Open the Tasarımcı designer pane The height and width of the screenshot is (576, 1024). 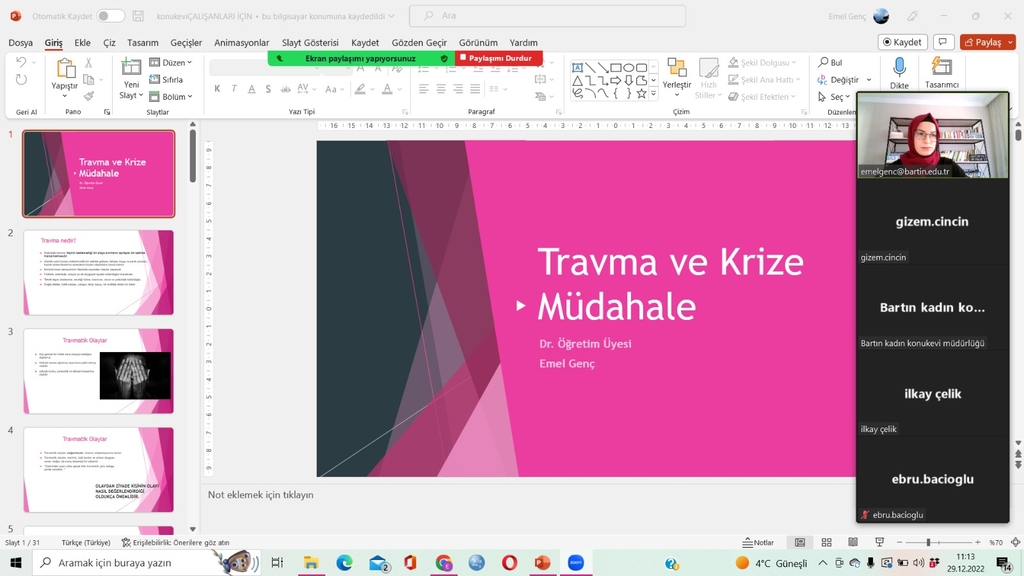coord(941,68)
